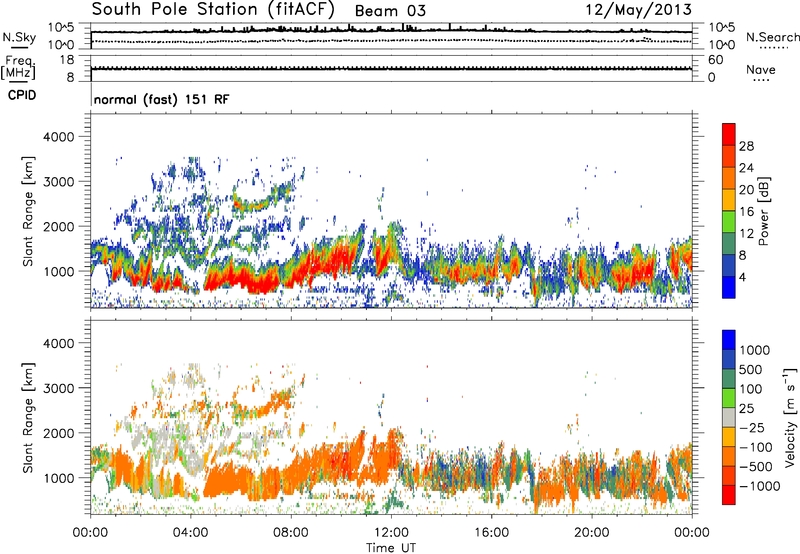Click the "Velocity [m s-1]" colorbar title
The height and width of the screenshot is (554, 800).
(x=790, y=417)
